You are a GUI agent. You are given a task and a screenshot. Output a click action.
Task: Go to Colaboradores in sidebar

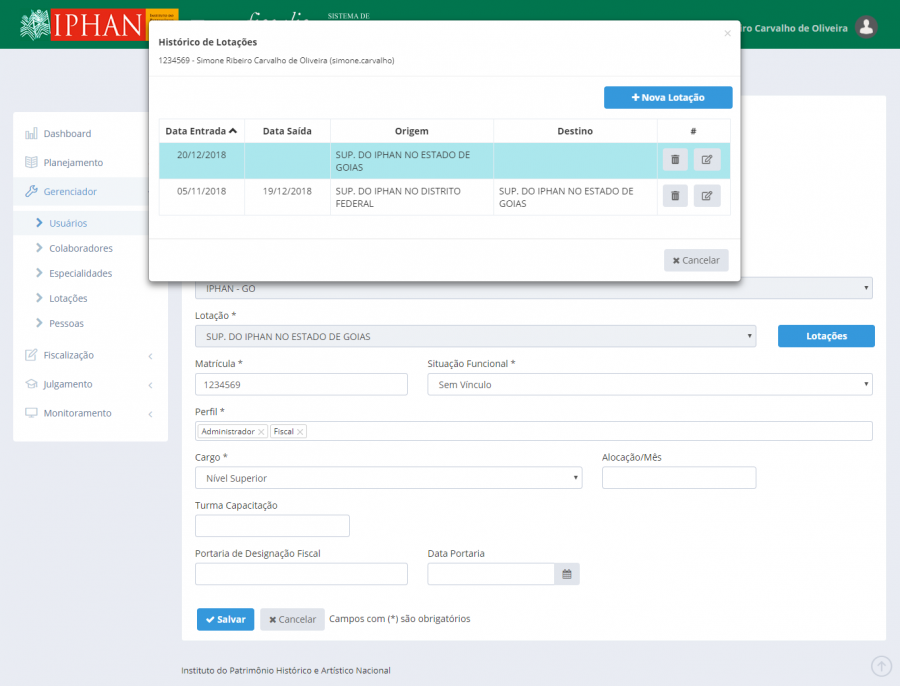[x=80, y=248]
